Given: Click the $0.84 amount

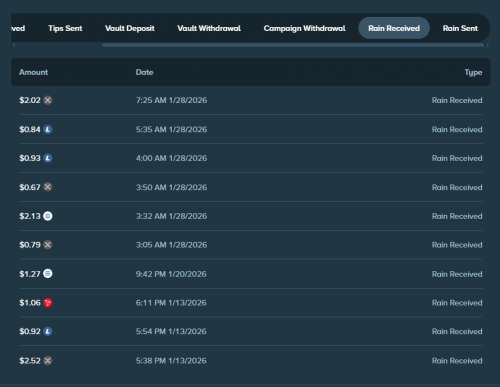Looking at the screenshot, I should pyautogui.click(x=30, y=129).
